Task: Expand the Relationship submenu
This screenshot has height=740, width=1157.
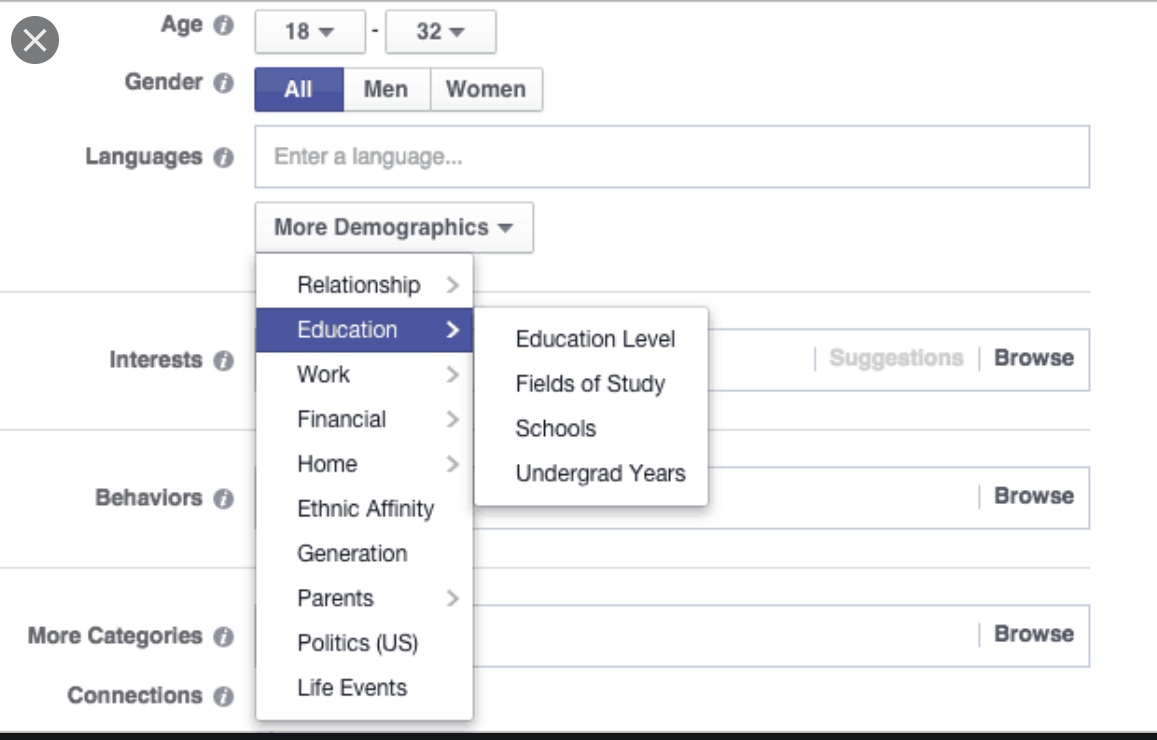Action: (365, 285)
